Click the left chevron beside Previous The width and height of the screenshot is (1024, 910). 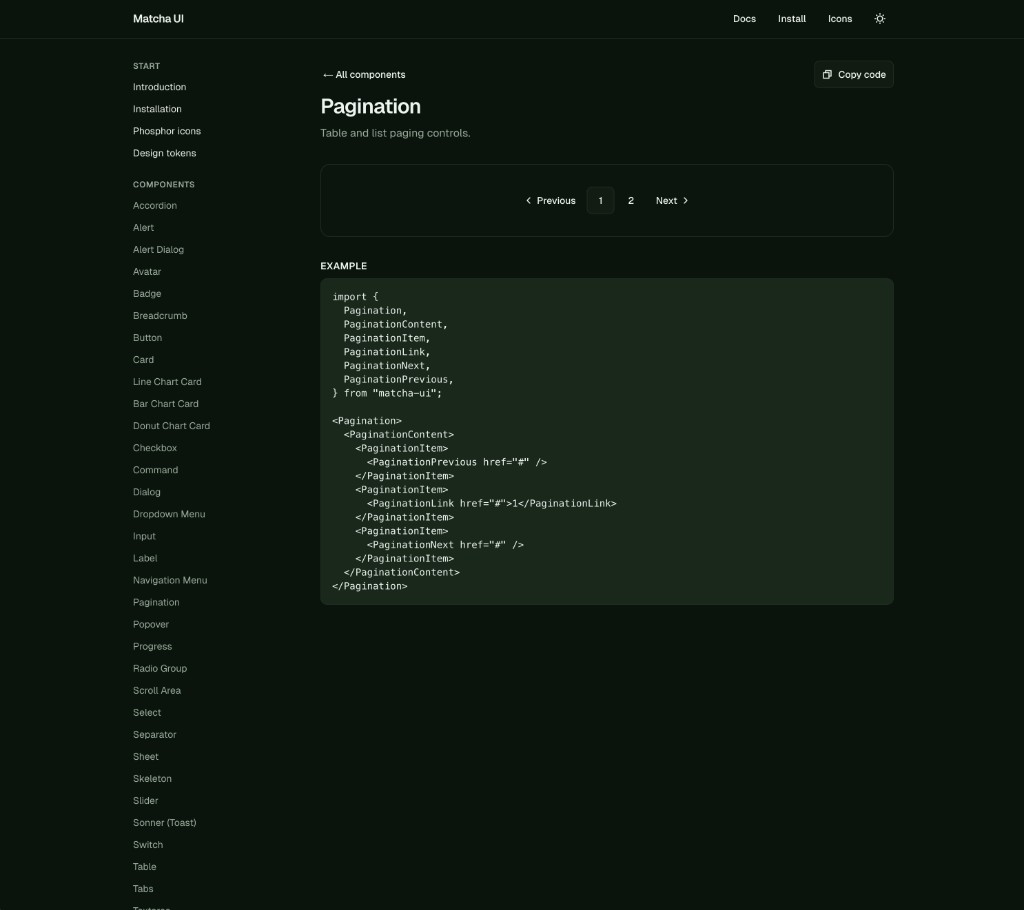(528, 200)
